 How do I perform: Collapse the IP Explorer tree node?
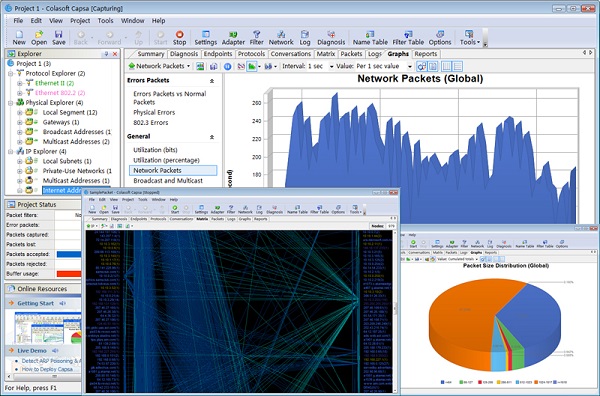coord(11,152)
